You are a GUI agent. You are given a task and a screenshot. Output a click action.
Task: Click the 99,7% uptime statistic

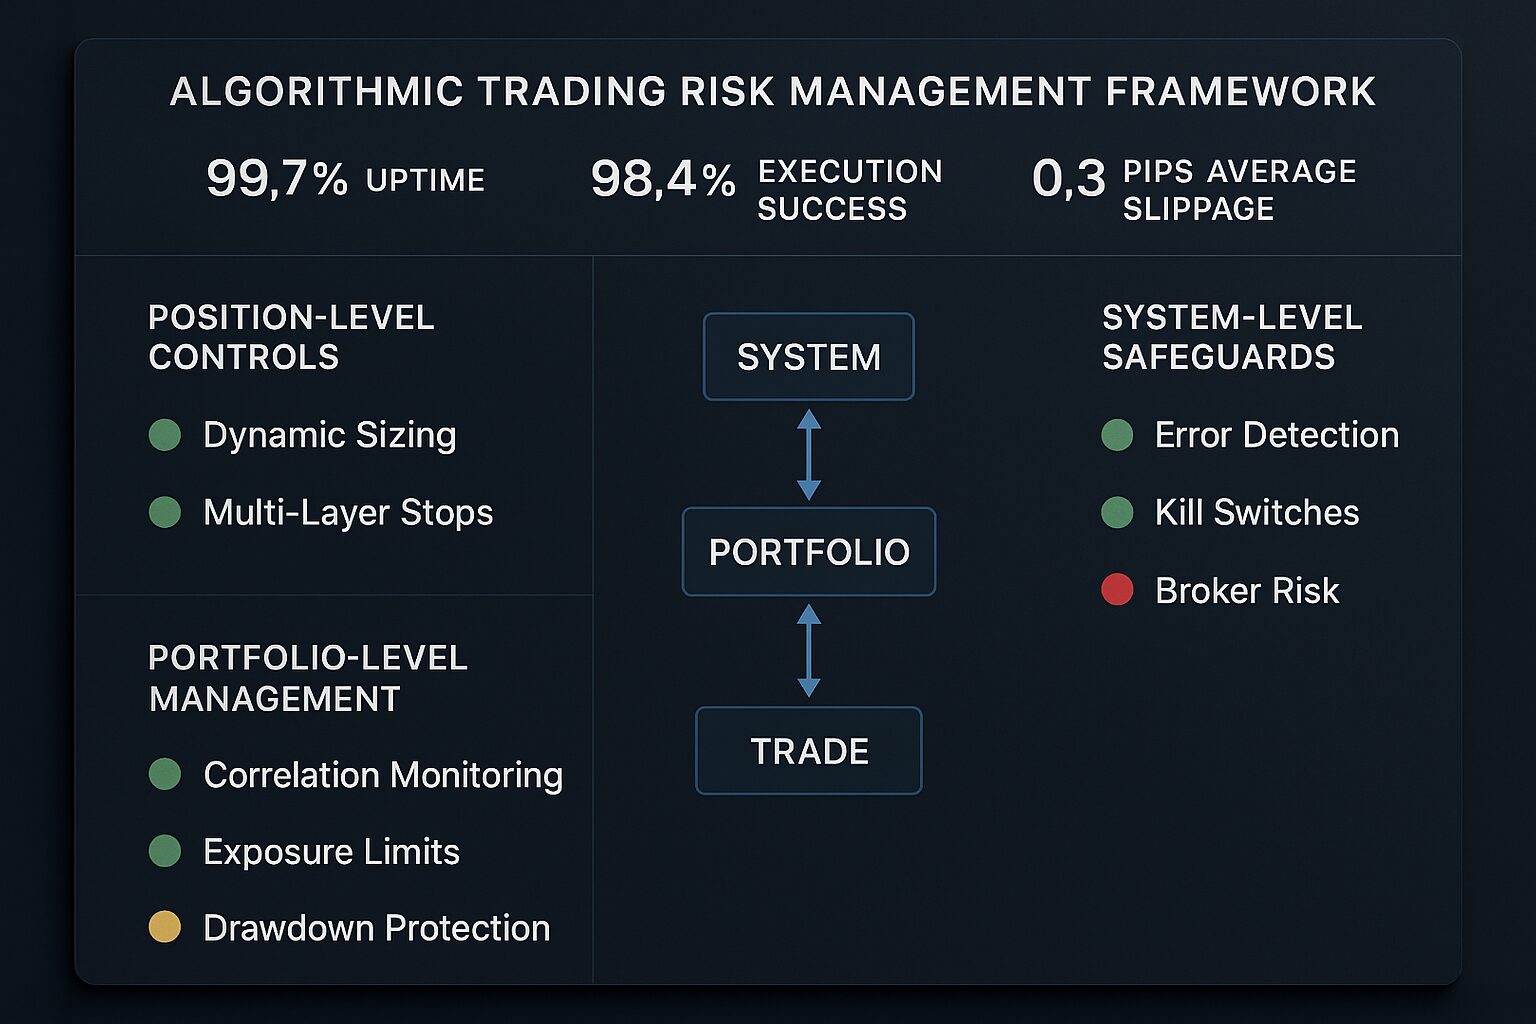pos(345,180)
